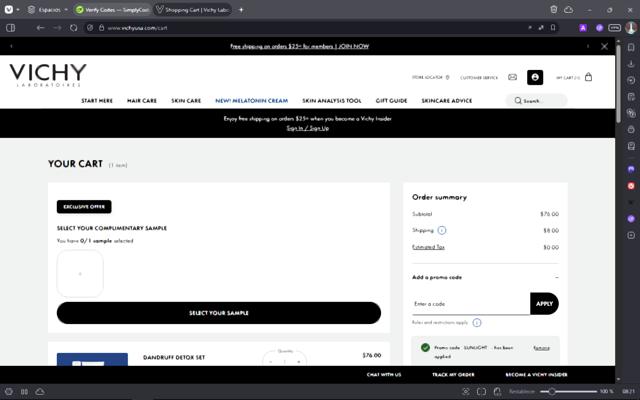The height and width of the screenshot is (400, 640).
Task: Open the Vivaldi main menu icon
Action: [9, 9]
